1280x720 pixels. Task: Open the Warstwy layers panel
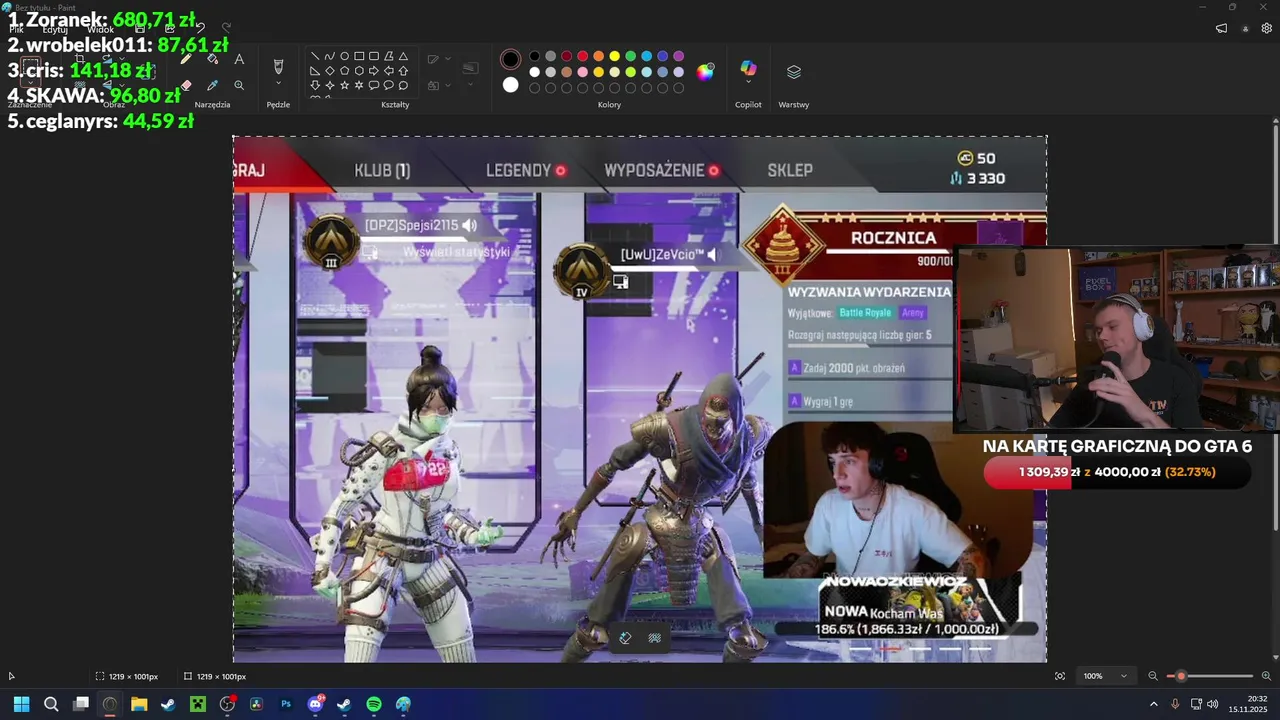click(794, 72)
